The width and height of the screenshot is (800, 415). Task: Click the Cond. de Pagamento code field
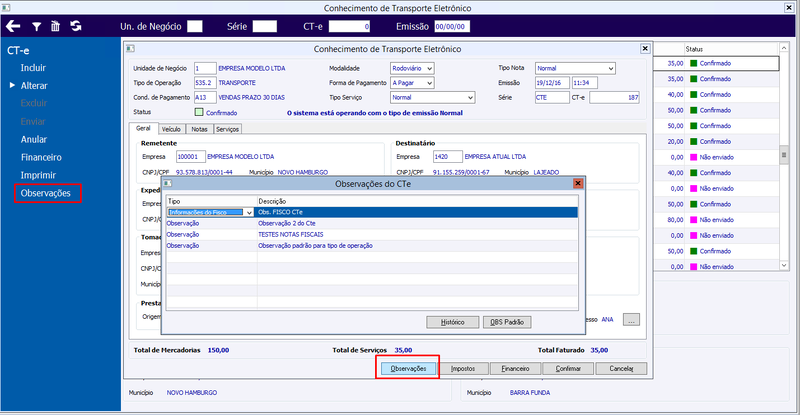[x=205, y=97]
